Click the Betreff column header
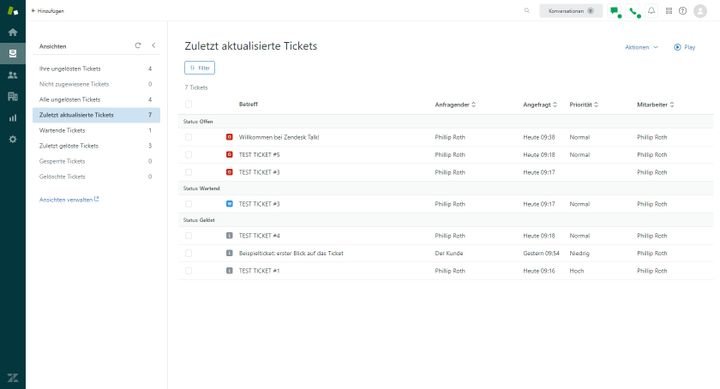Image resolution: width=720 pixels, height=389 pixels. 248,104
